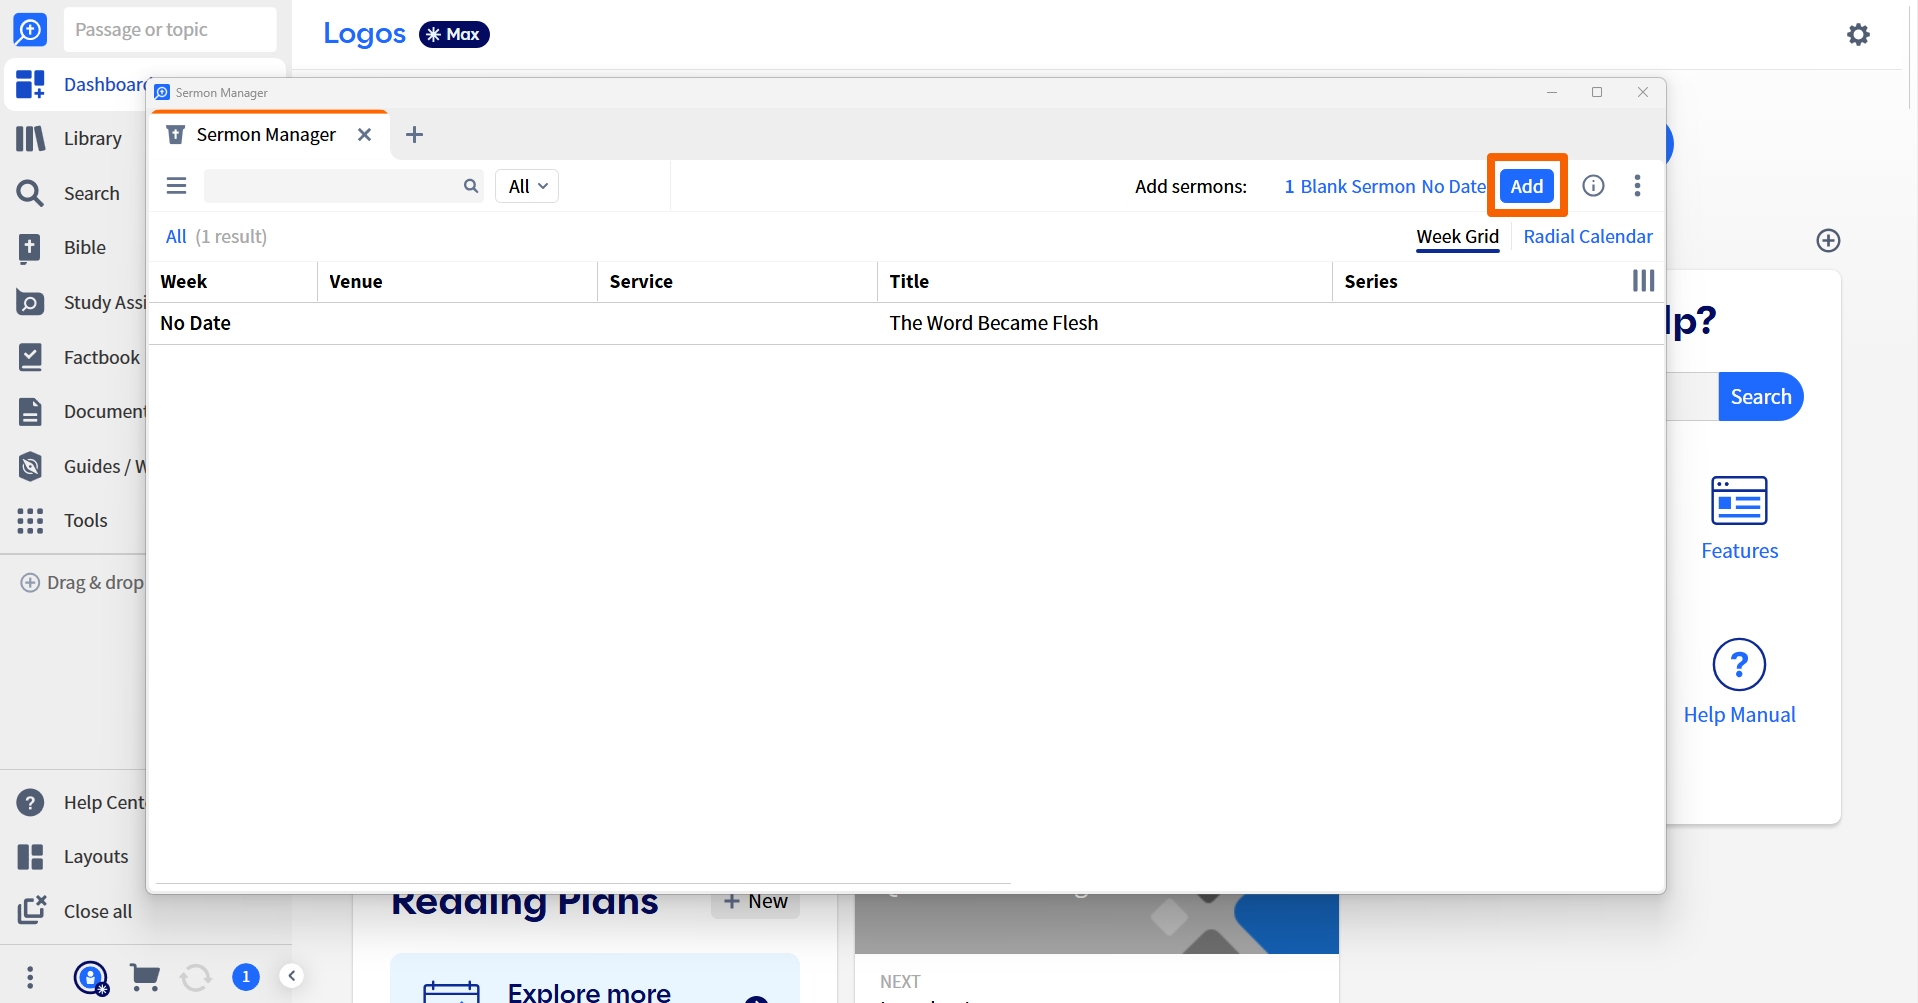Image resolution: width=1918 pixels, height=1003 pixels.
Task: Collapse the sidebar with the chevron button
Action: pos(292,976)
